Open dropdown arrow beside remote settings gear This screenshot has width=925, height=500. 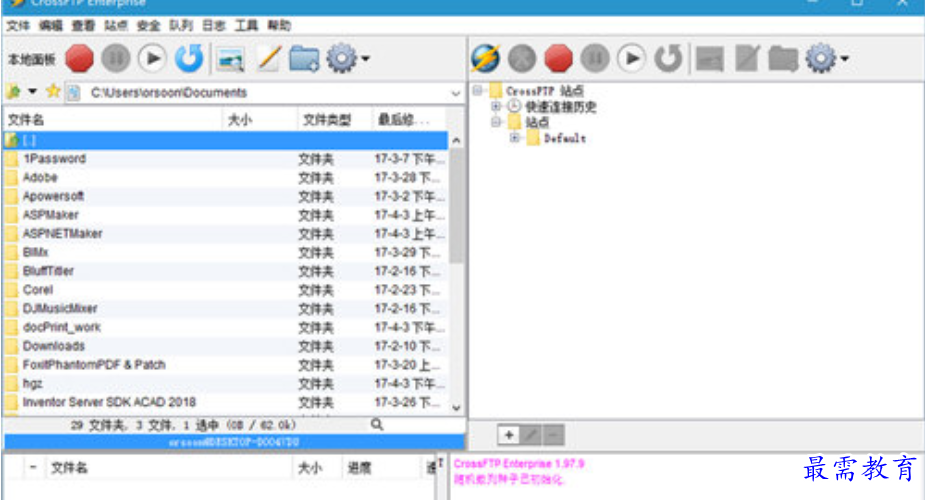click(845, 59)
